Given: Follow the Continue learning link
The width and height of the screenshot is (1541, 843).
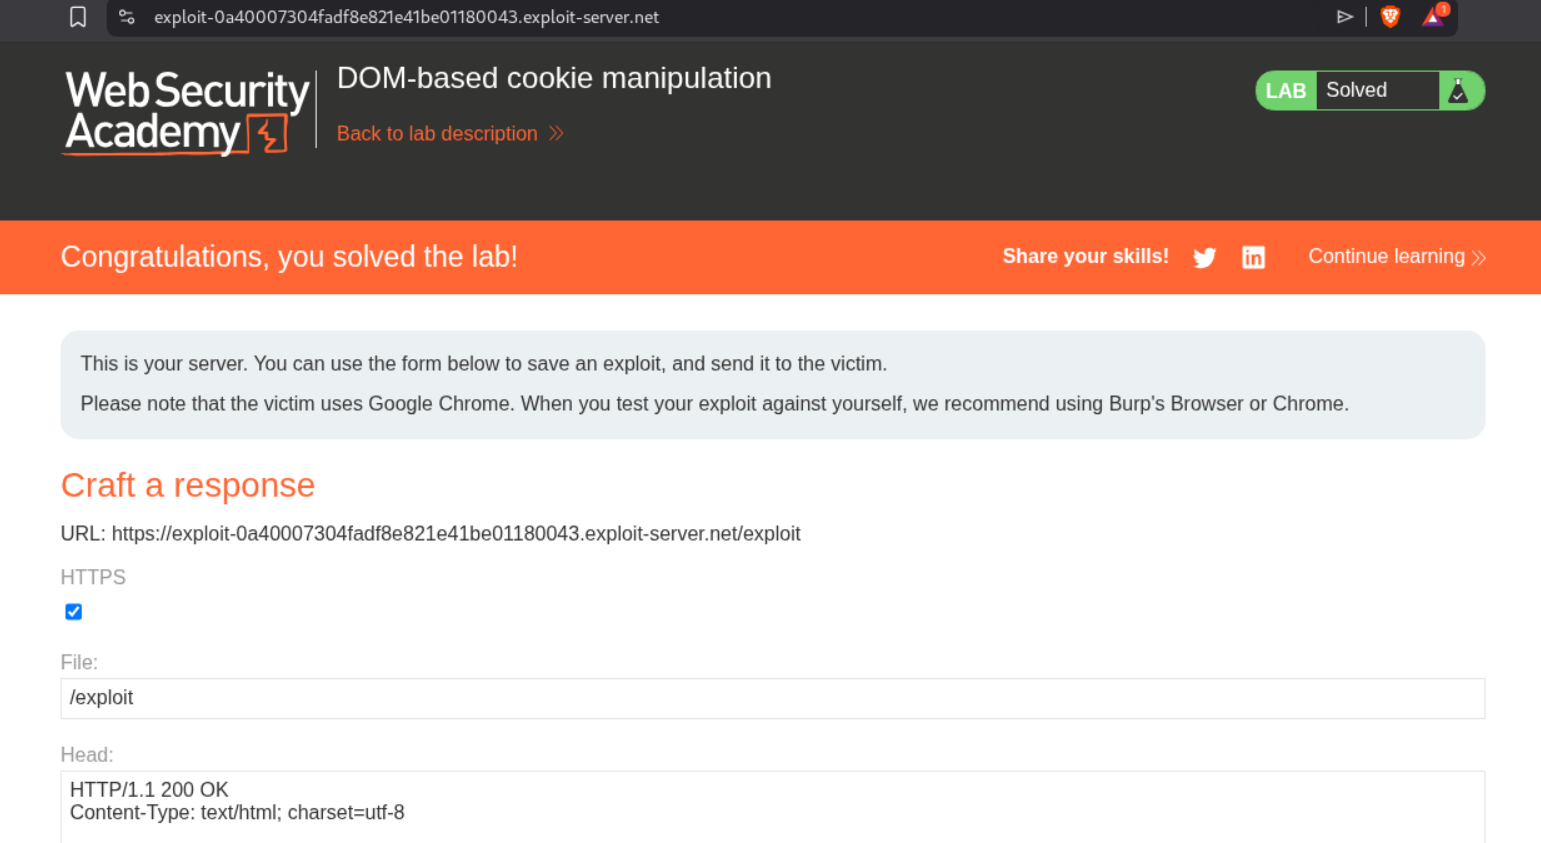Looking at the screenshot, I should 1386,257.
